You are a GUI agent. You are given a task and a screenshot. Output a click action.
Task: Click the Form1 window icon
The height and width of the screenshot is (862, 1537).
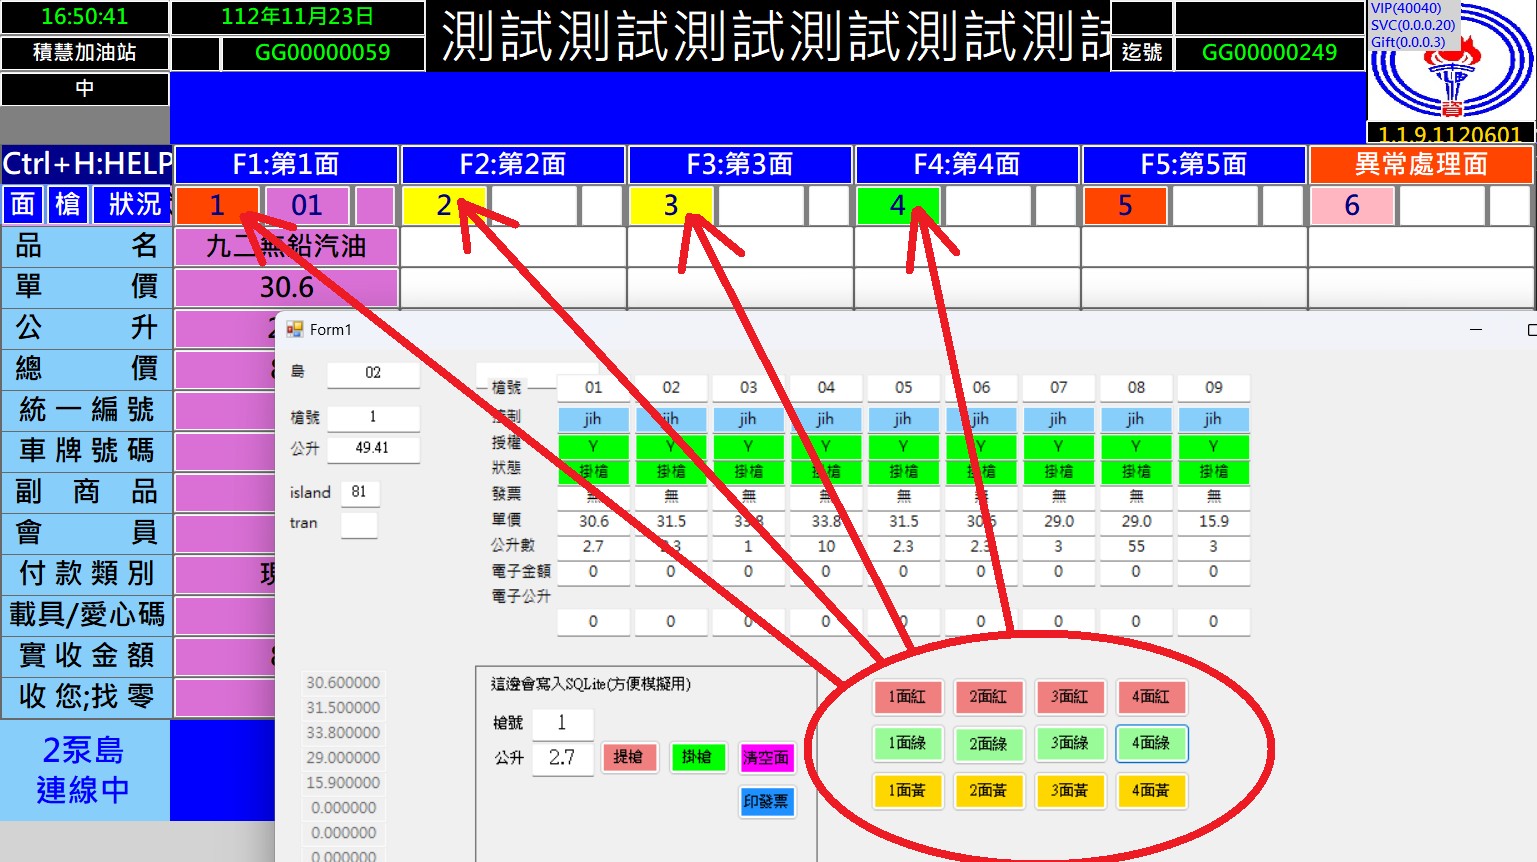tap(294, 329)
